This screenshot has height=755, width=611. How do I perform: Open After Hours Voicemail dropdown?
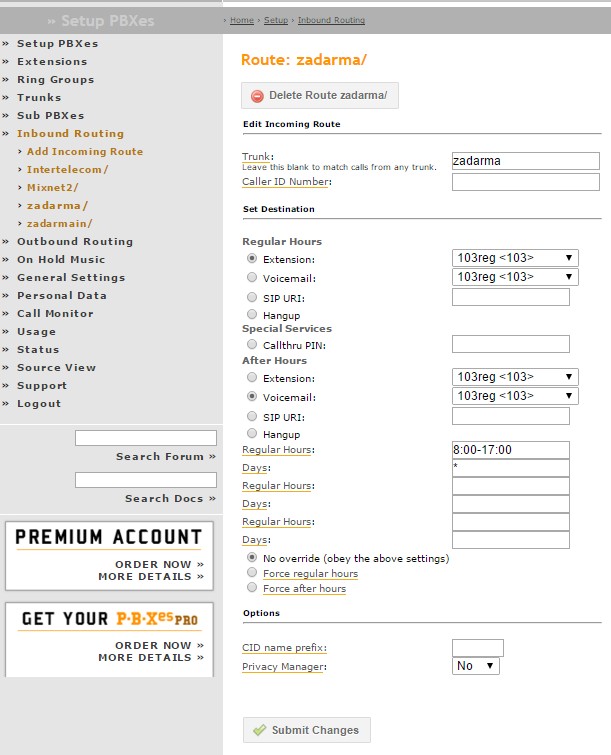click(x=515, y=396)
